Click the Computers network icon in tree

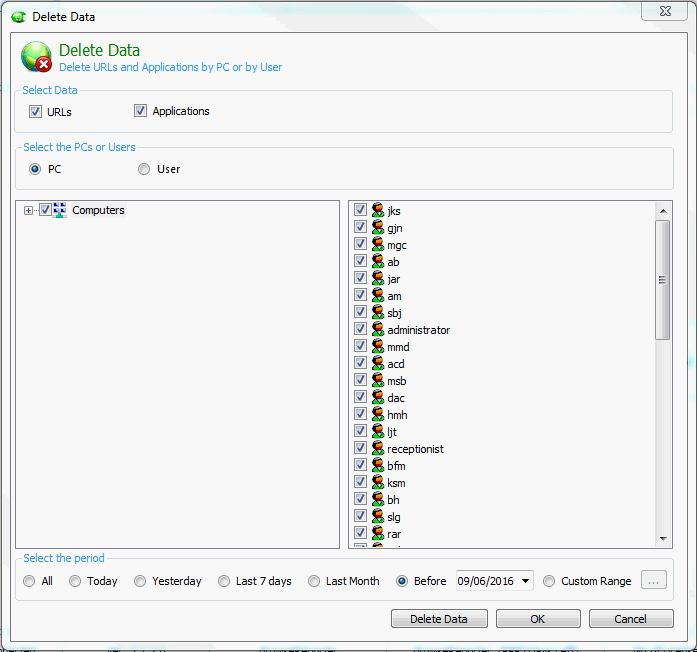click(60, 210)
